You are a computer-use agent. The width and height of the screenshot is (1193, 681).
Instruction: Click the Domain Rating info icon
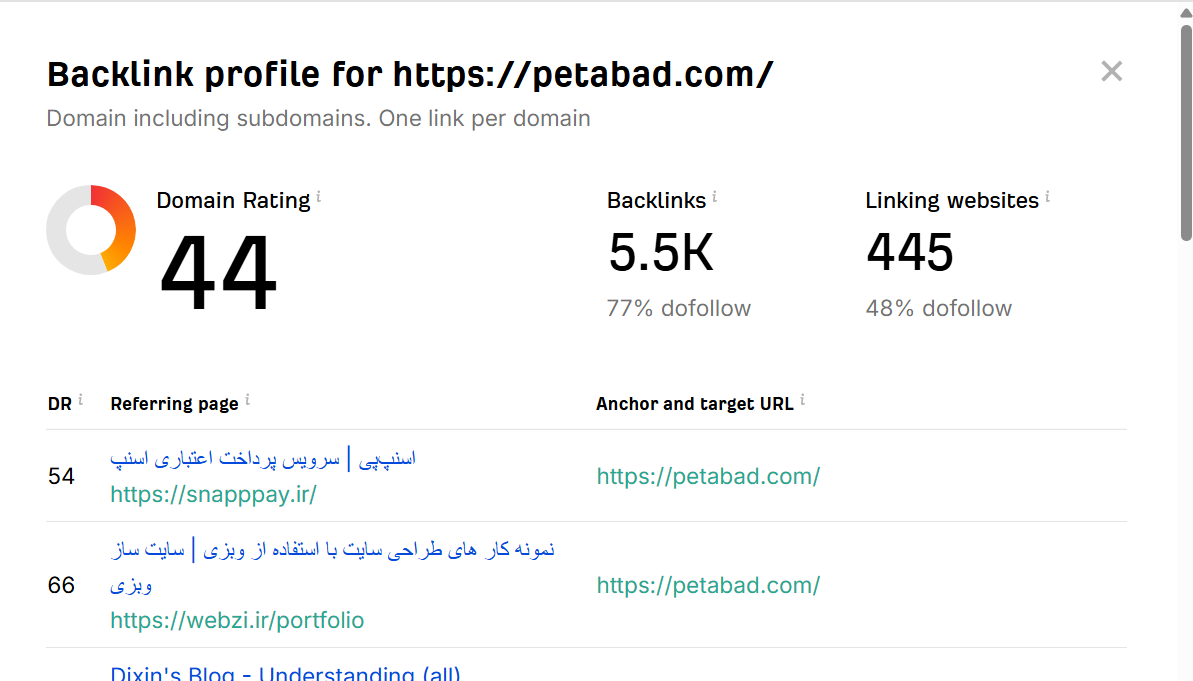[x=319, y=197]
